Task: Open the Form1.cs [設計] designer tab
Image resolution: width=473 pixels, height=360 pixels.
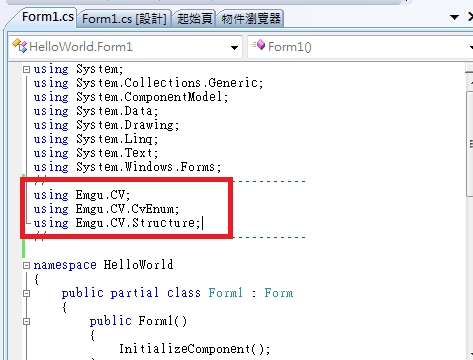Action: point(124,19)
